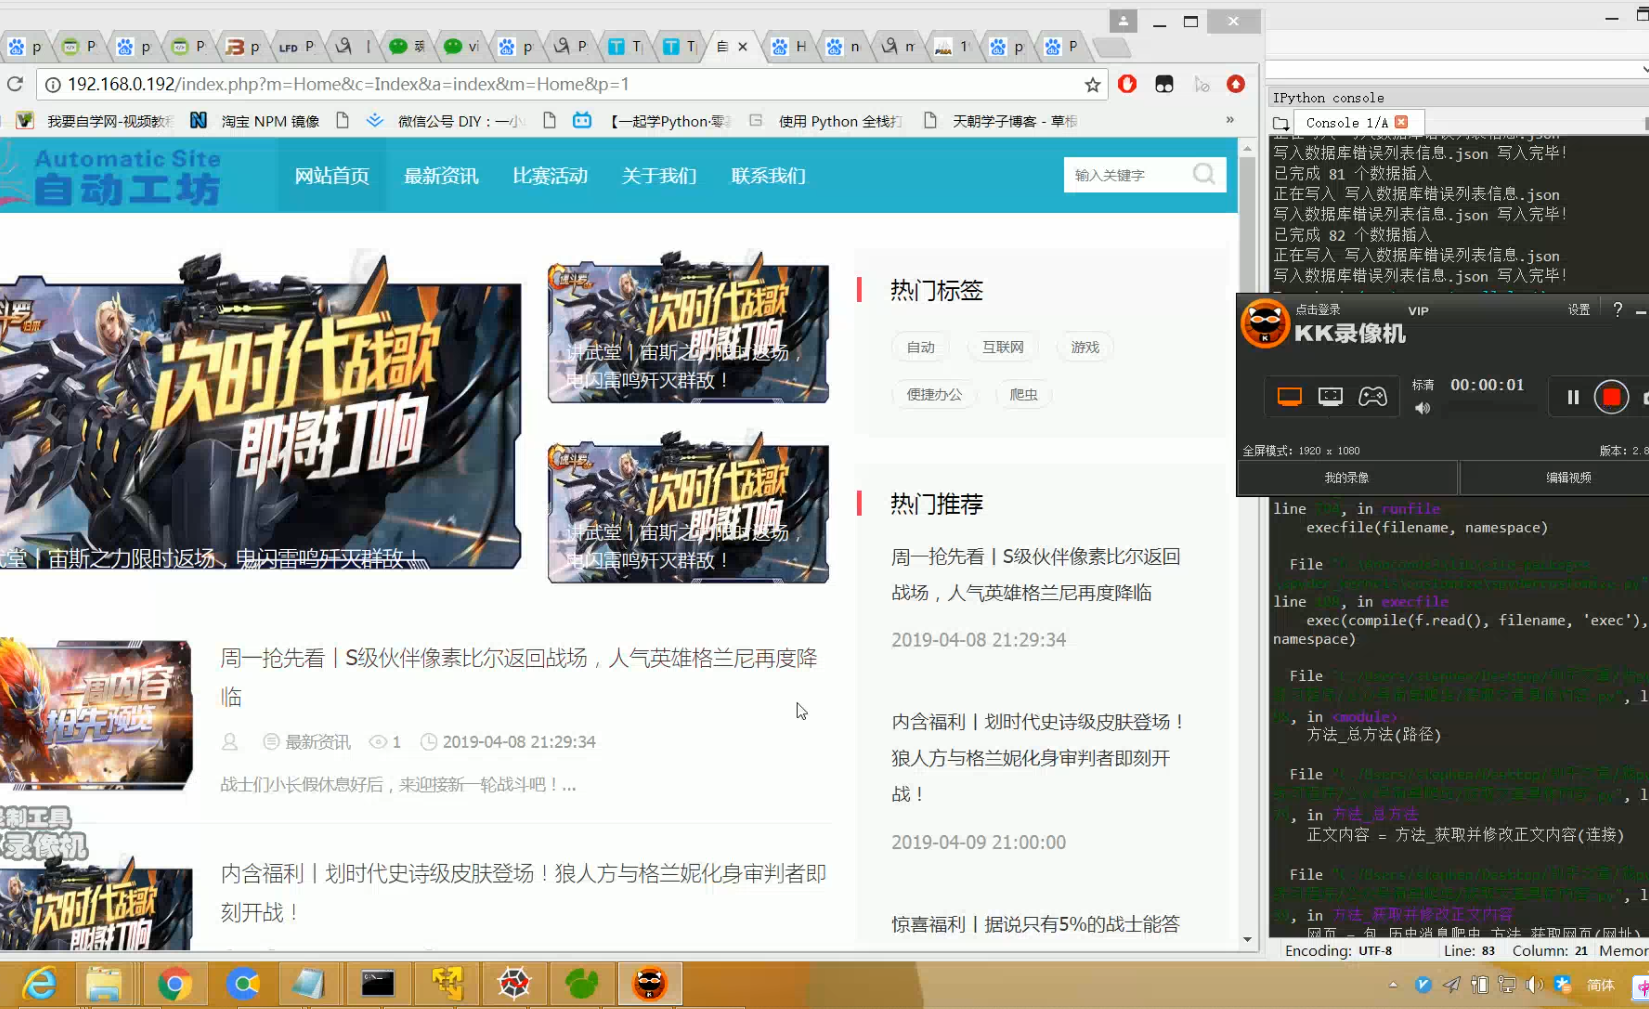The height and width of the screenshot is (1009, 1649).
Task: Bookmark this page with the star icon
Action: (x=1092, y=85)
